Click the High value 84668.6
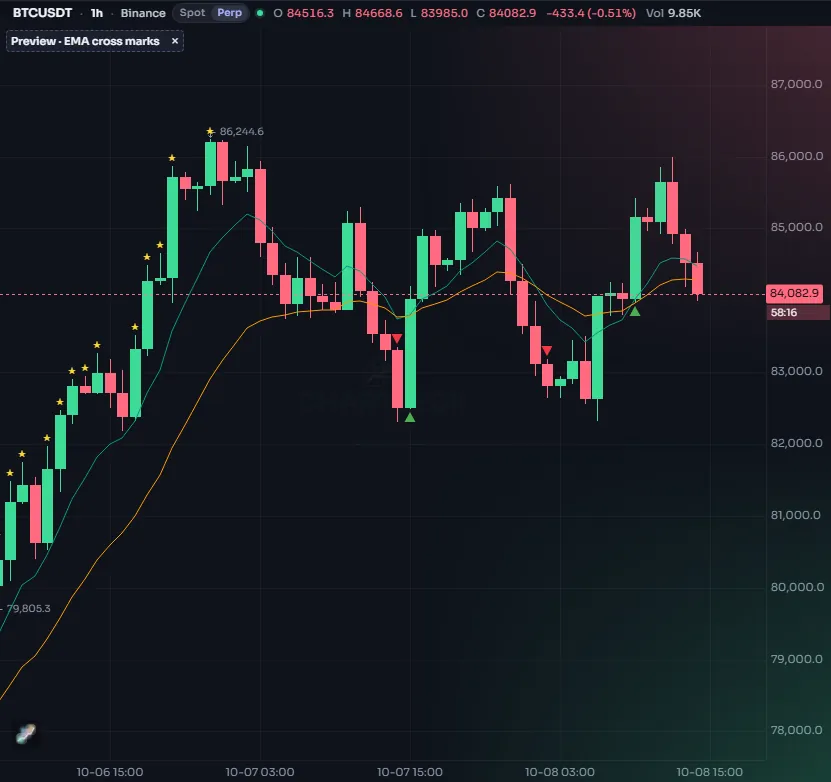Viewport: 831px width, 782px height. tap(378, 13)
